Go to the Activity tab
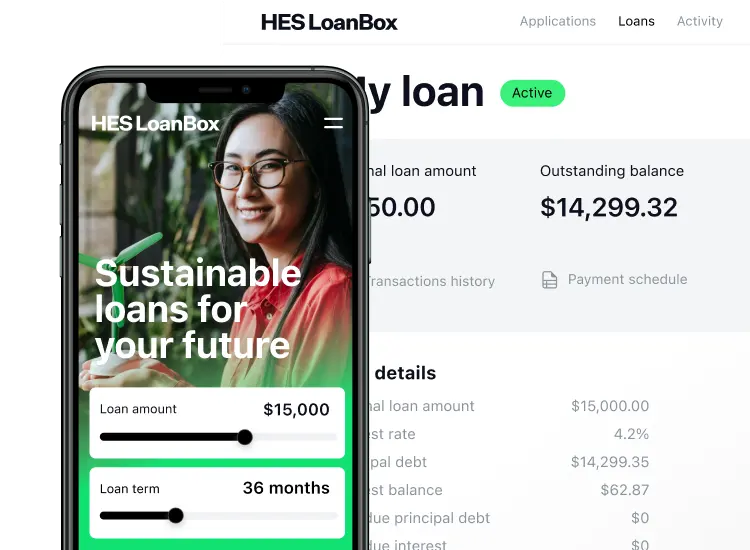Image resolution: width=750 pixels, height=550 pixels. point(700,22)
